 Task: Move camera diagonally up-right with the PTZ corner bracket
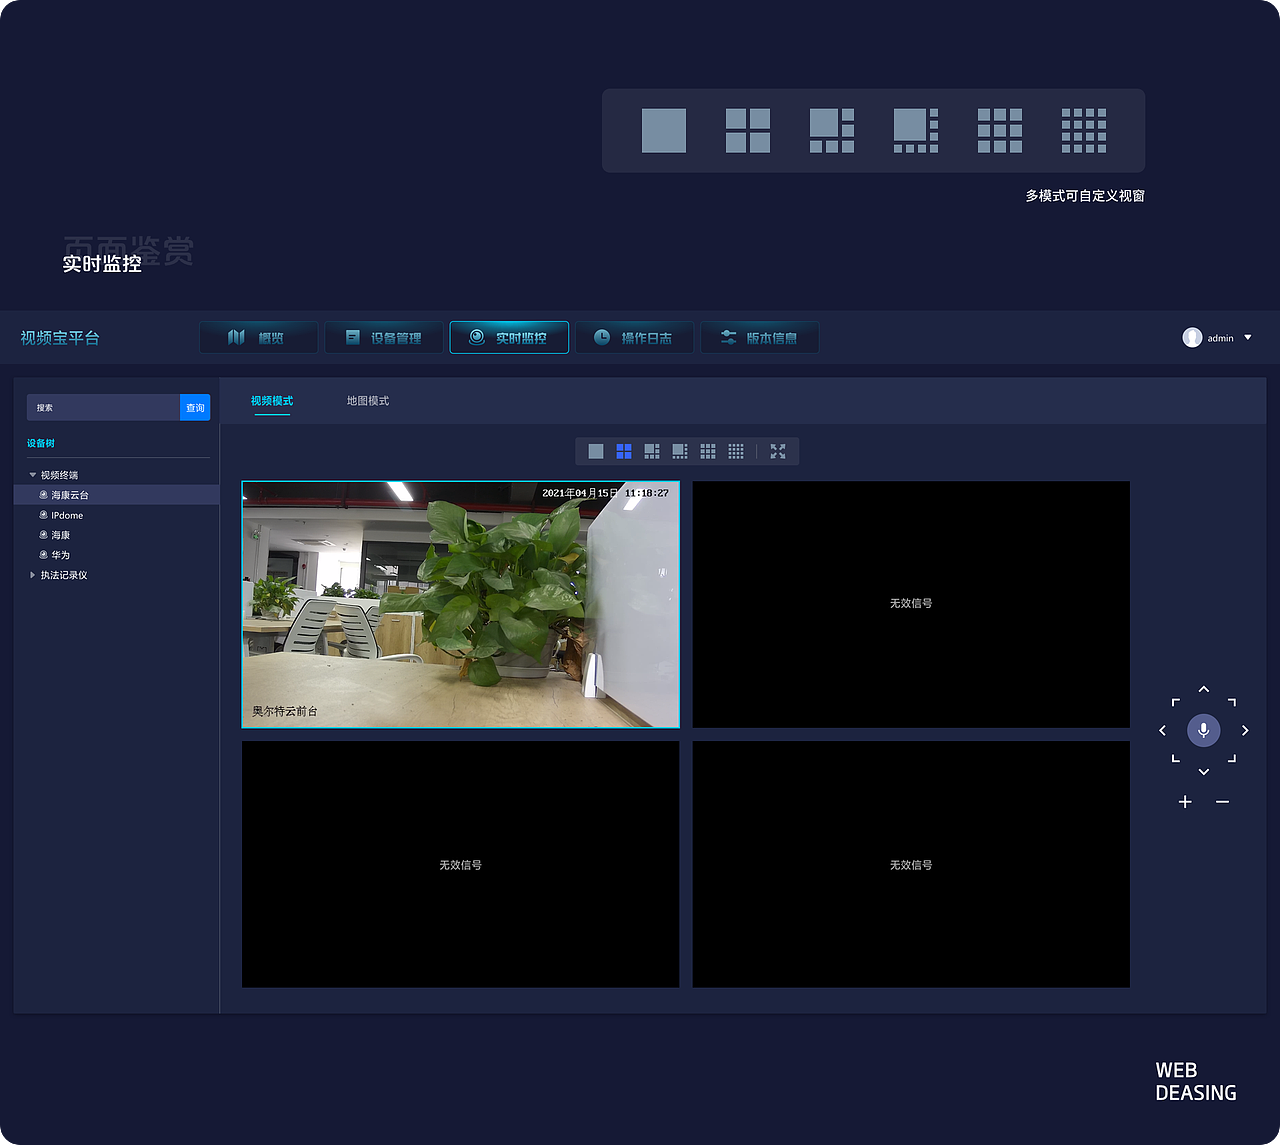[1232, 703]
